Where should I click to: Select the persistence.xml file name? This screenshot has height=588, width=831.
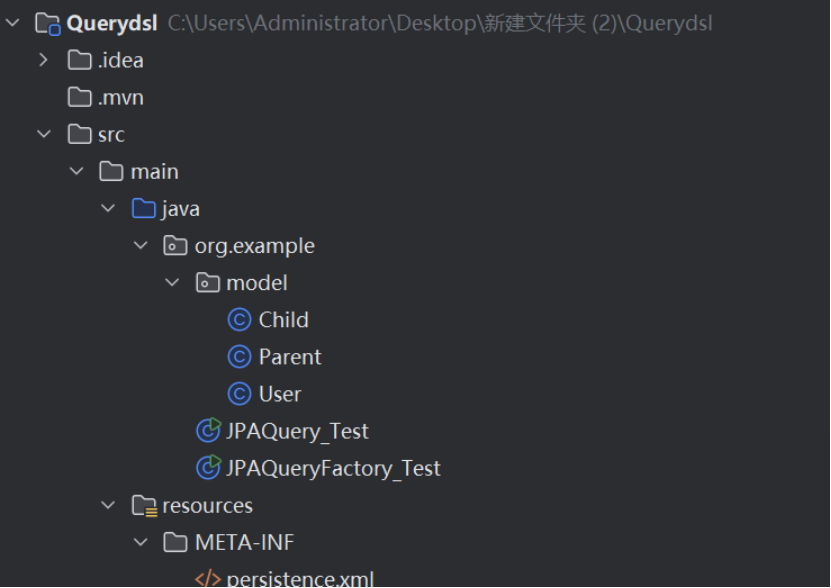coord(300,579)
